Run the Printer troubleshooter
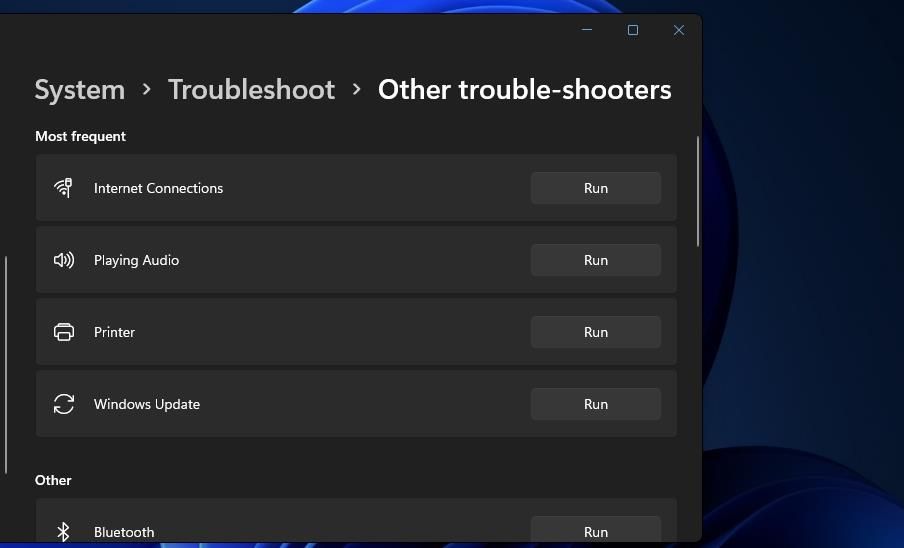 (x=596, y=332)
